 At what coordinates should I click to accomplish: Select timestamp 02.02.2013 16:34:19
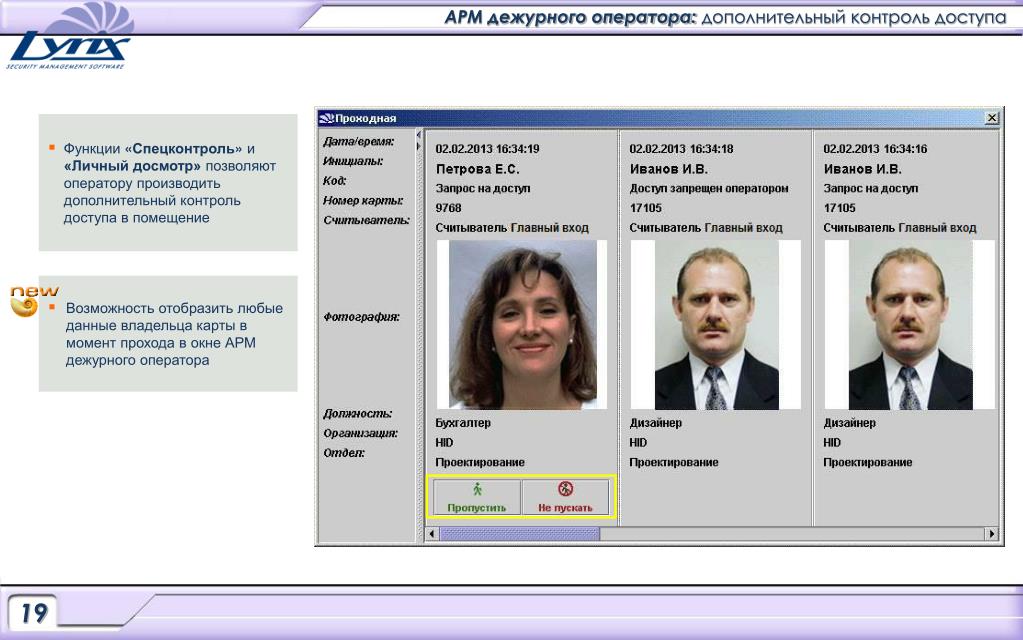[487, 149]
